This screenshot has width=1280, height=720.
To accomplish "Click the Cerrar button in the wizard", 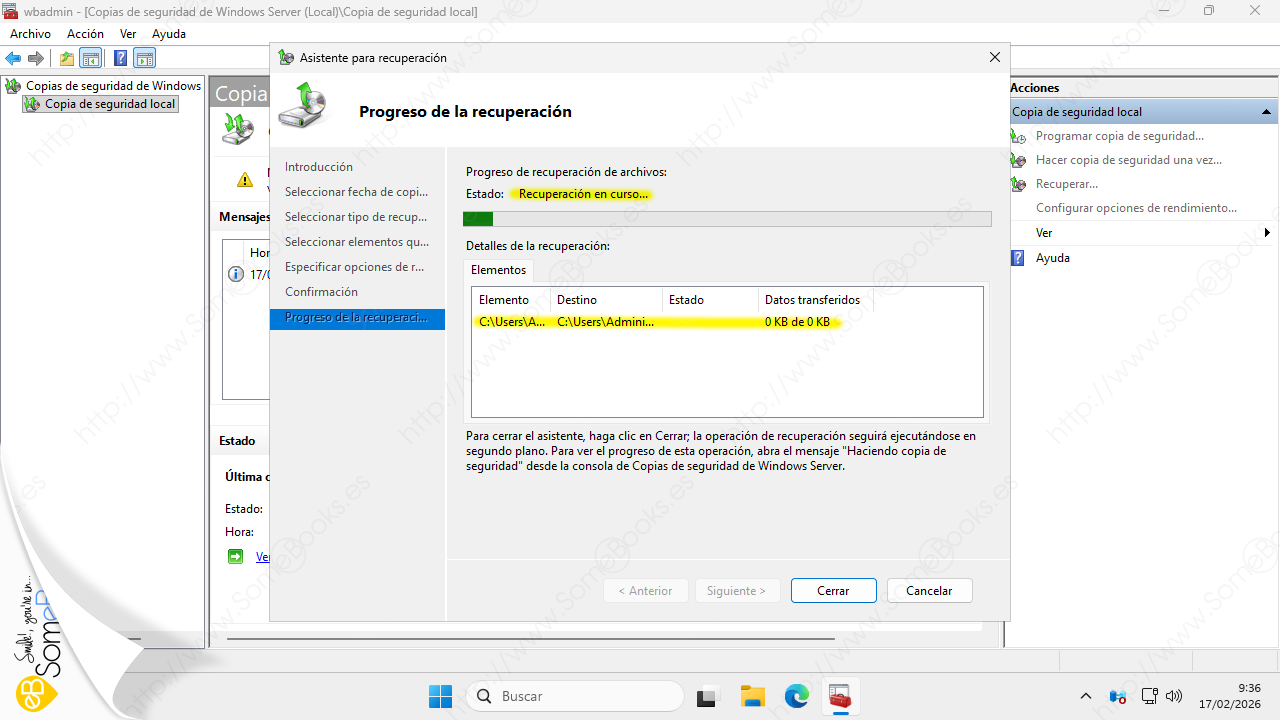I will [833, 591].
